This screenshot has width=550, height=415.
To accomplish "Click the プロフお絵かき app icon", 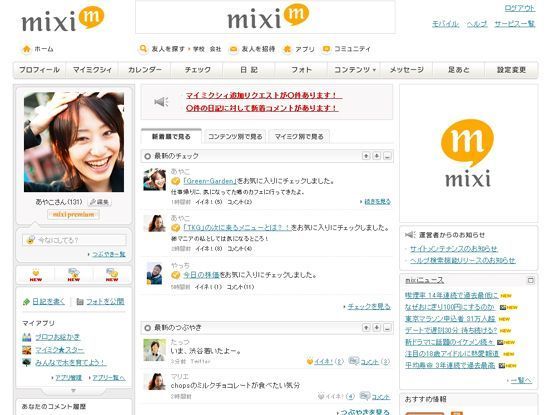I will pyautogui.click(x=27, y=337).
